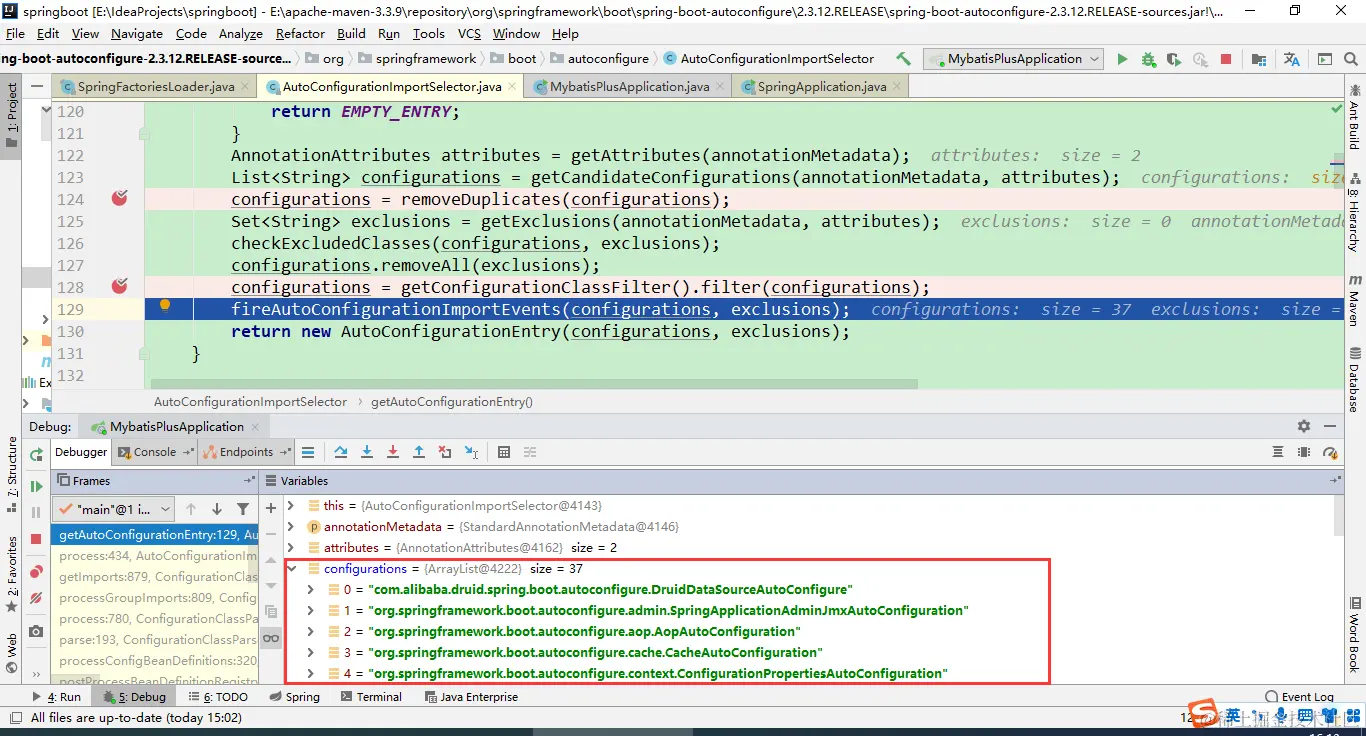This screenshot has width=1366, height=736.
Task: Click getAutoConfigurationEntry() in the editor breadcrumb
Action: (x=452, y=402)
